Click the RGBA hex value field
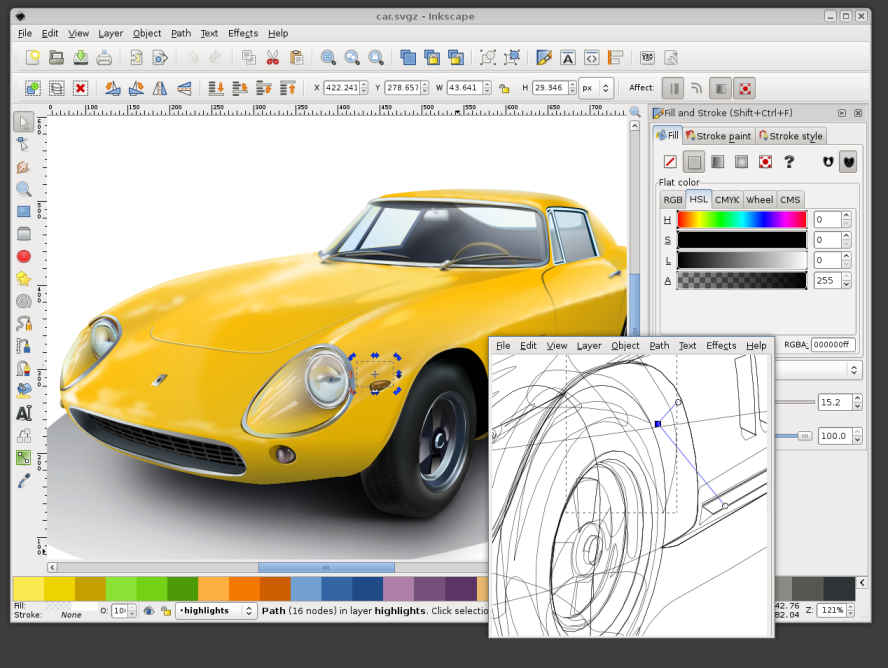Image resolution: width=888 pixels, height=668 pixels. (x=832, y=345)
